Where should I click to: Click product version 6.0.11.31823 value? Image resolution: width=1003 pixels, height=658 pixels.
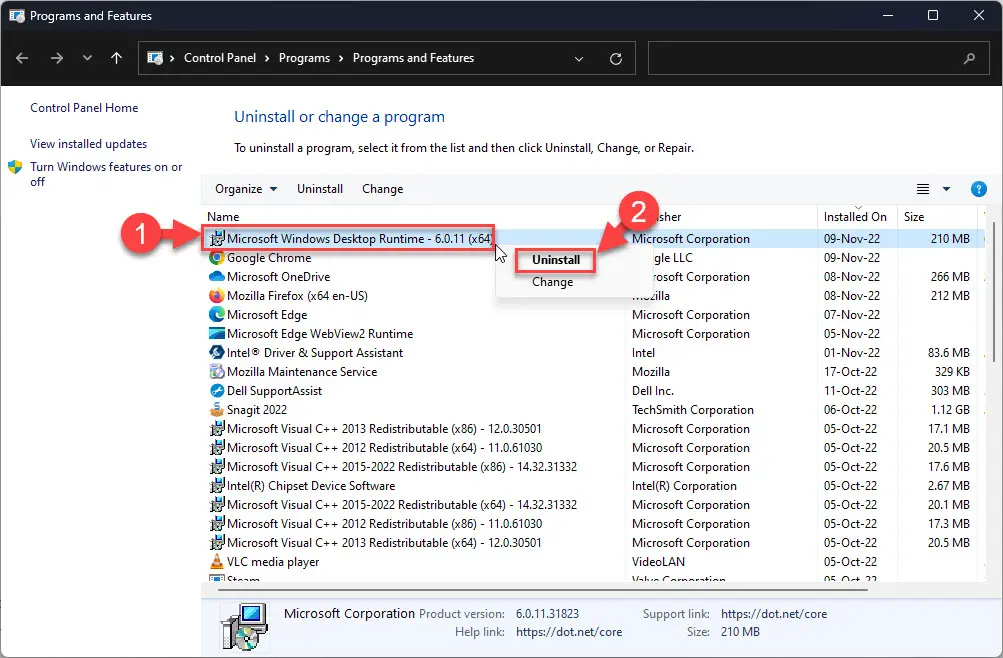(548, 614)
